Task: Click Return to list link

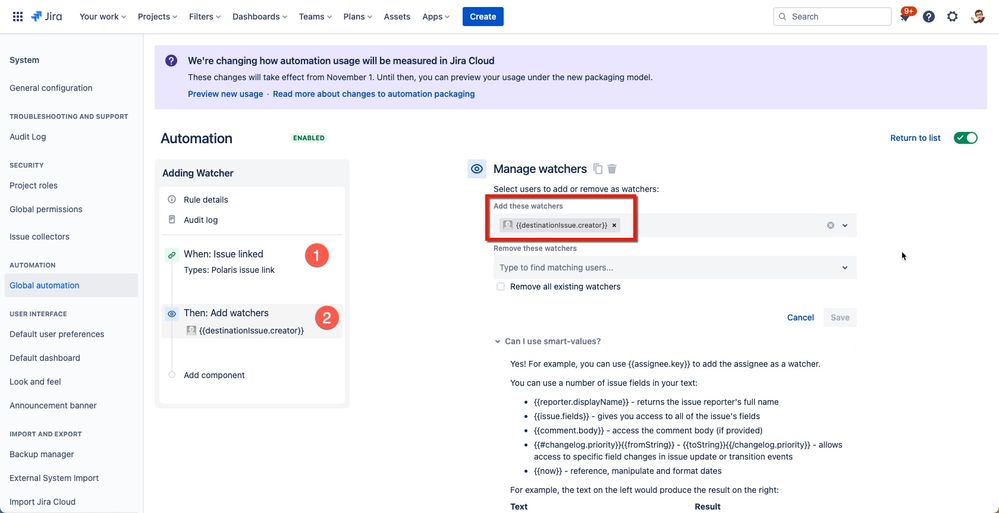Action: (915, 138)
